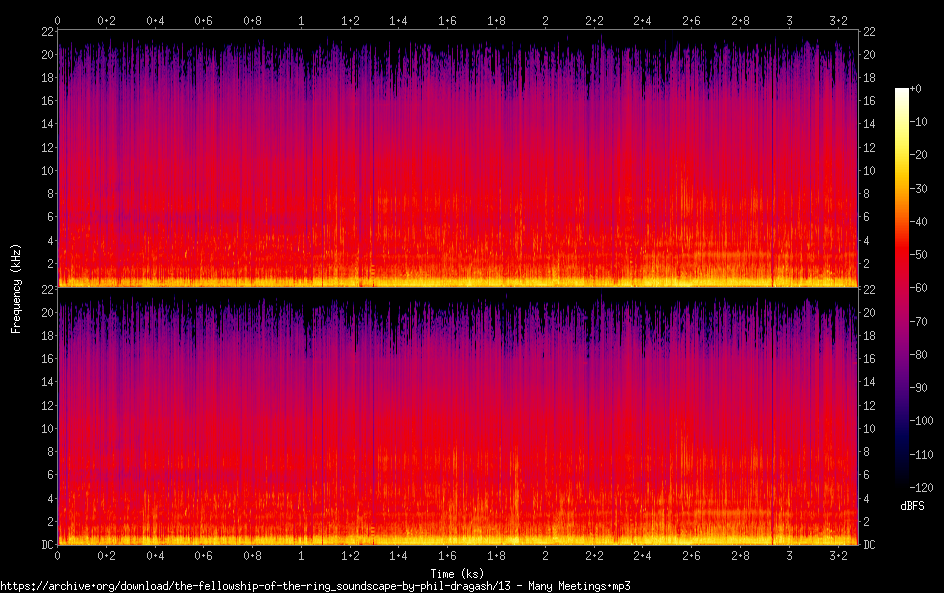
Task: Select the right 10 kHz tick of the lower channel
Action: pyautogui.click(x=869, y=428)
